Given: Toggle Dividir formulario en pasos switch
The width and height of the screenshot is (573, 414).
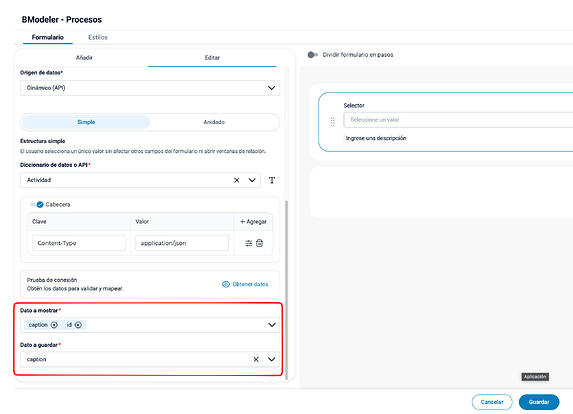Looking at the screenshot, I should click(312, 55).
